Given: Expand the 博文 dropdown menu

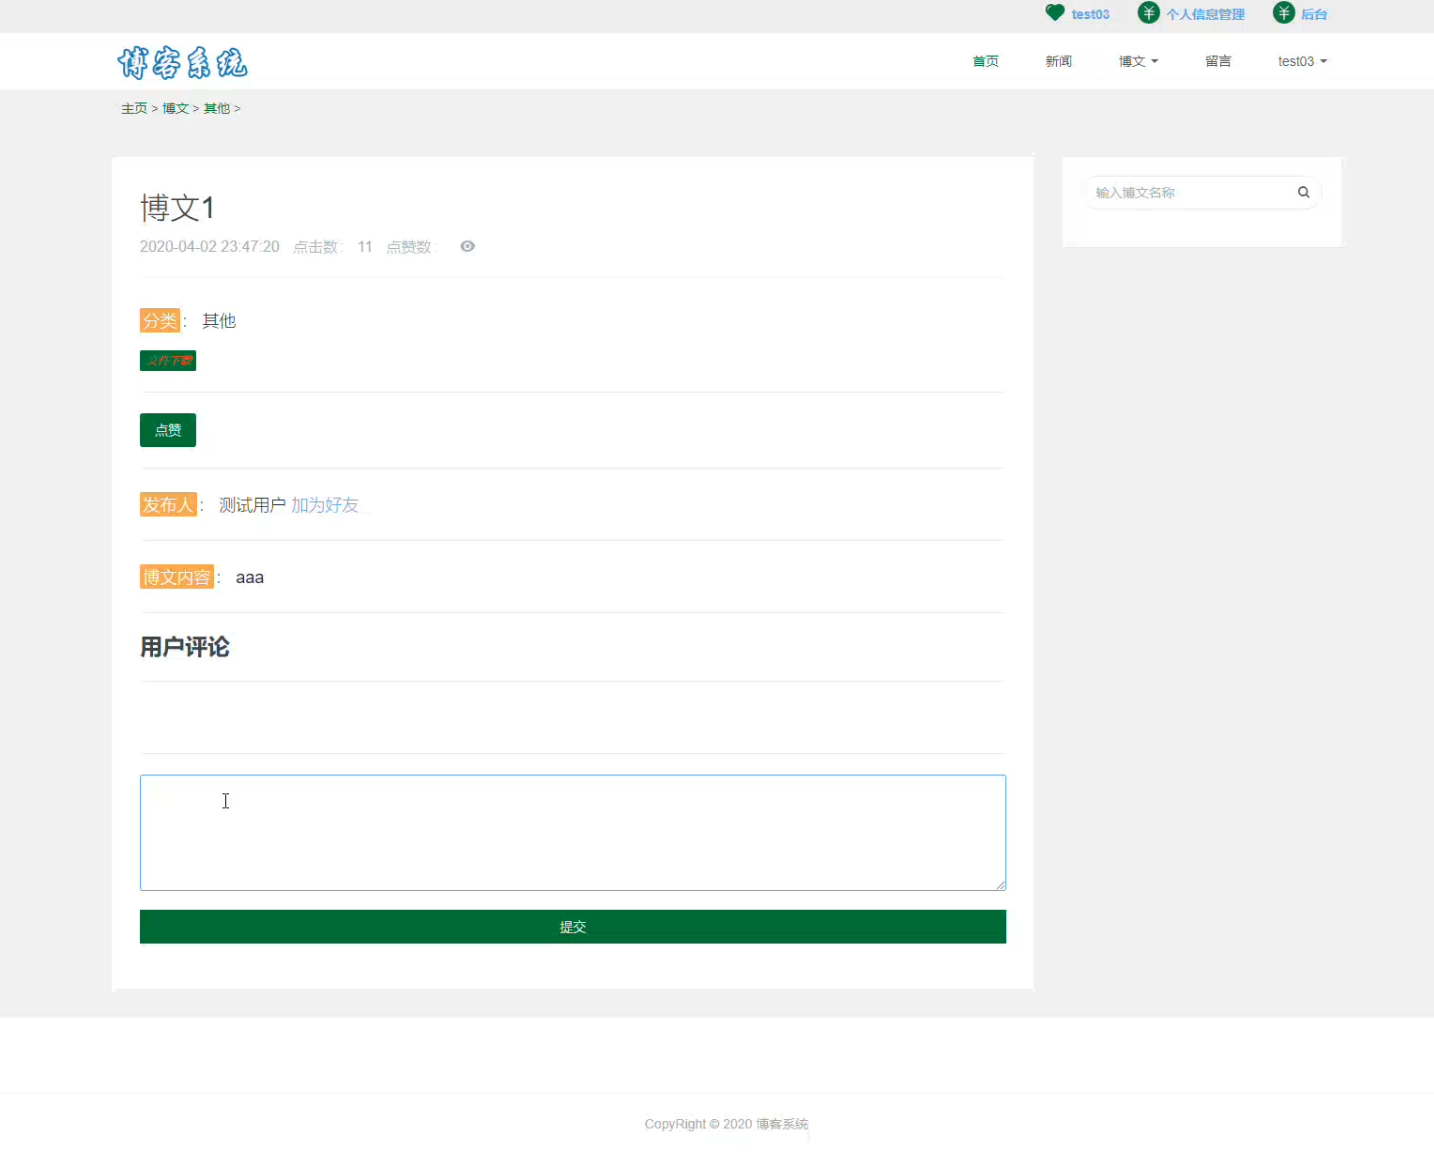Looking at the screenshot, I should 1138,61.
